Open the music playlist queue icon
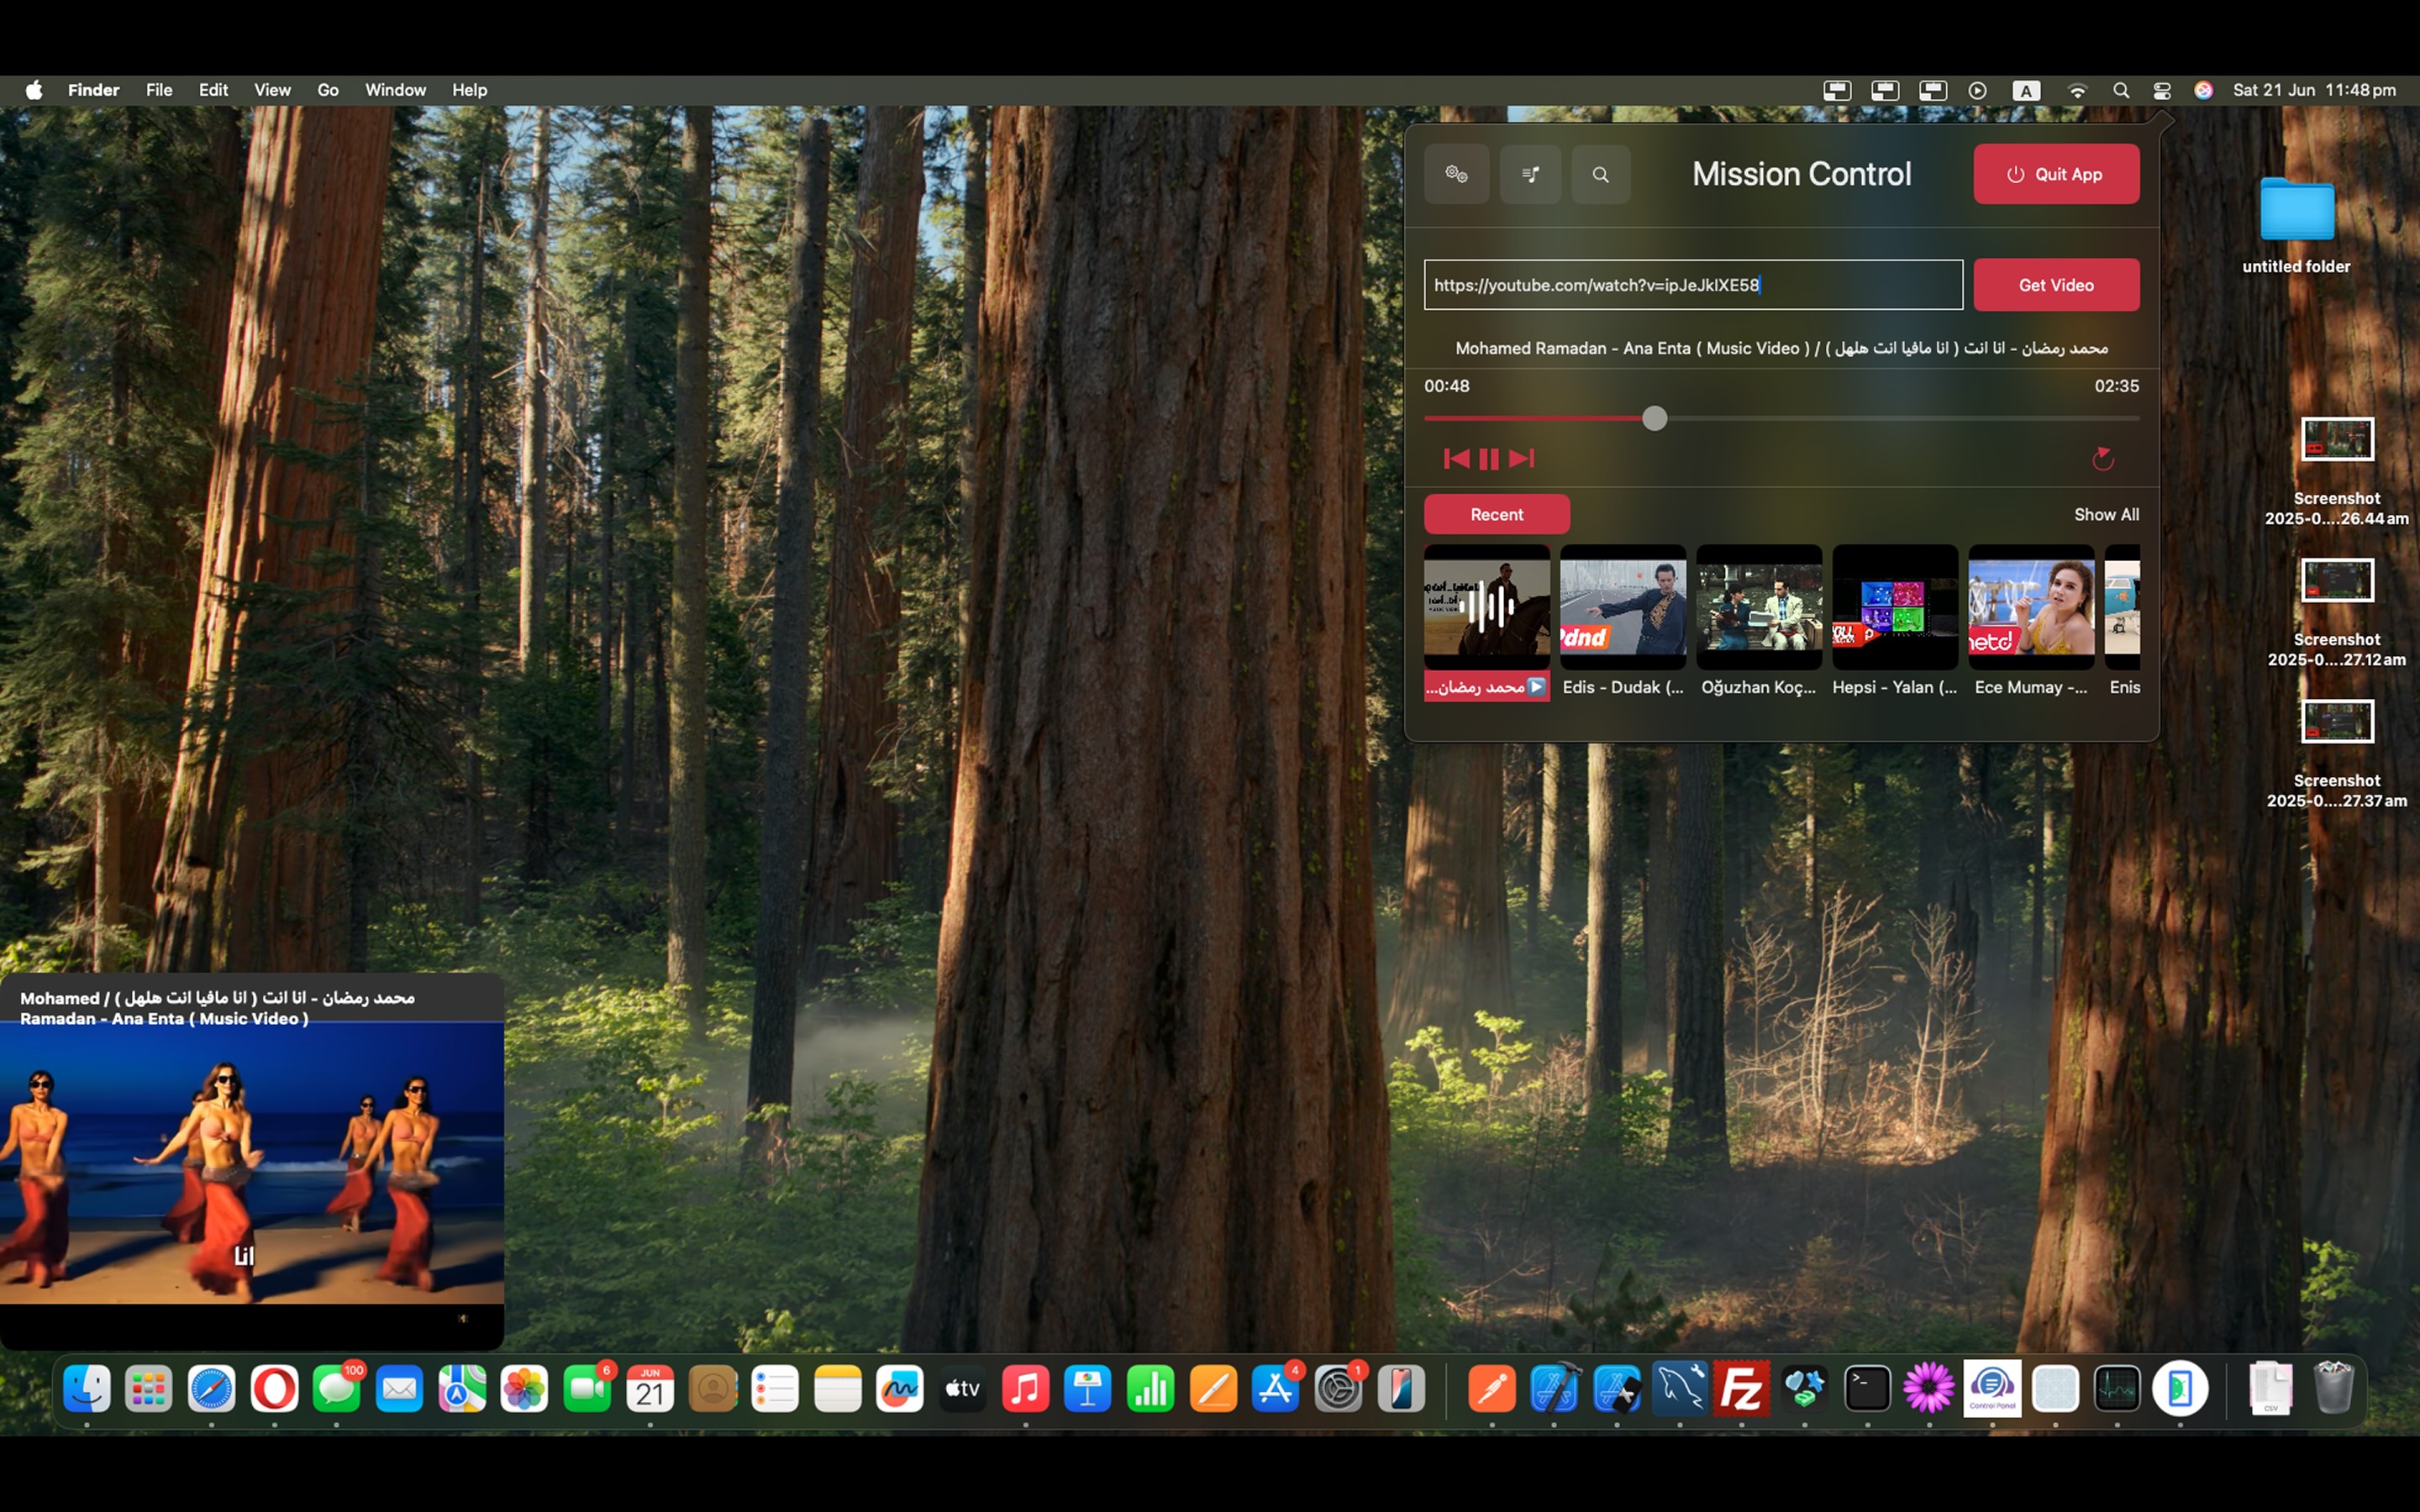 pyautogui.click(x=1530, y=174)
